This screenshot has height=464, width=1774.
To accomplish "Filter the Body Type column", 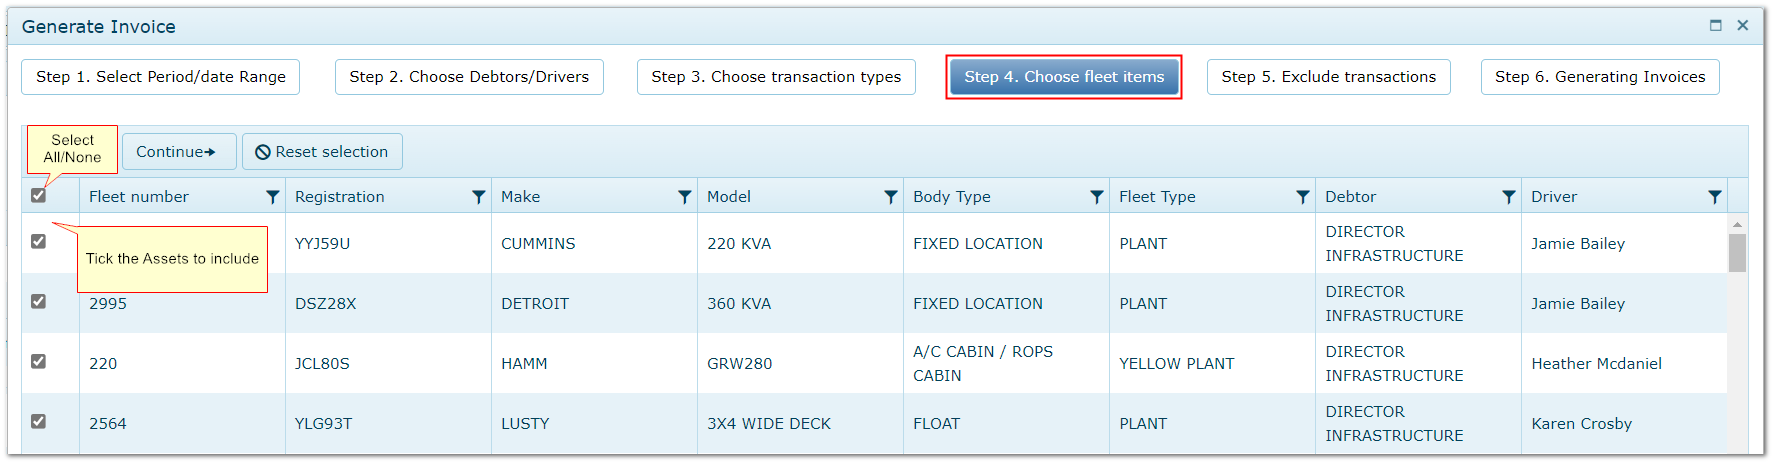I will pyautogui.click(x=1096, y=197).
